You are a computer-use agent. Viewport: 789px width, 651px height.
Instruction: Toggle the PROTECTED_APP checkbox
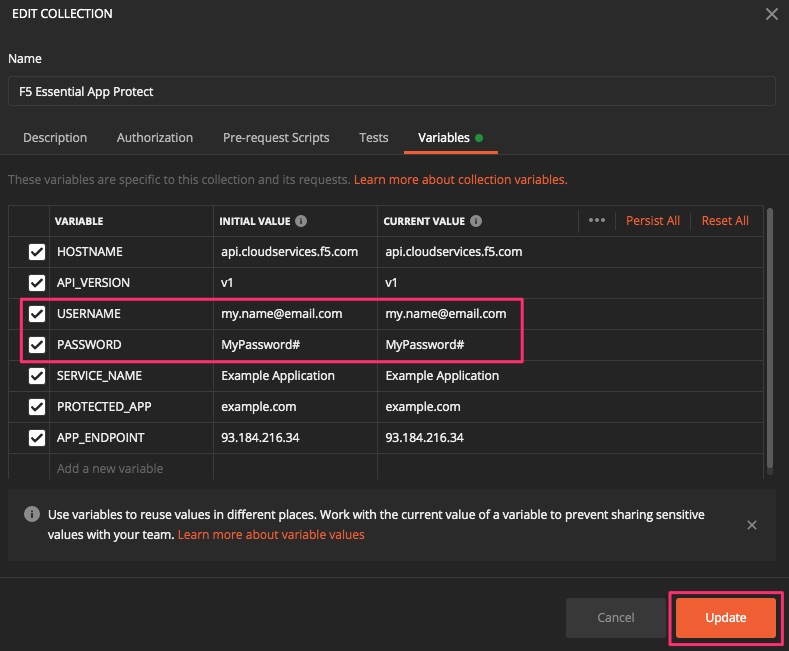(37, 406)
